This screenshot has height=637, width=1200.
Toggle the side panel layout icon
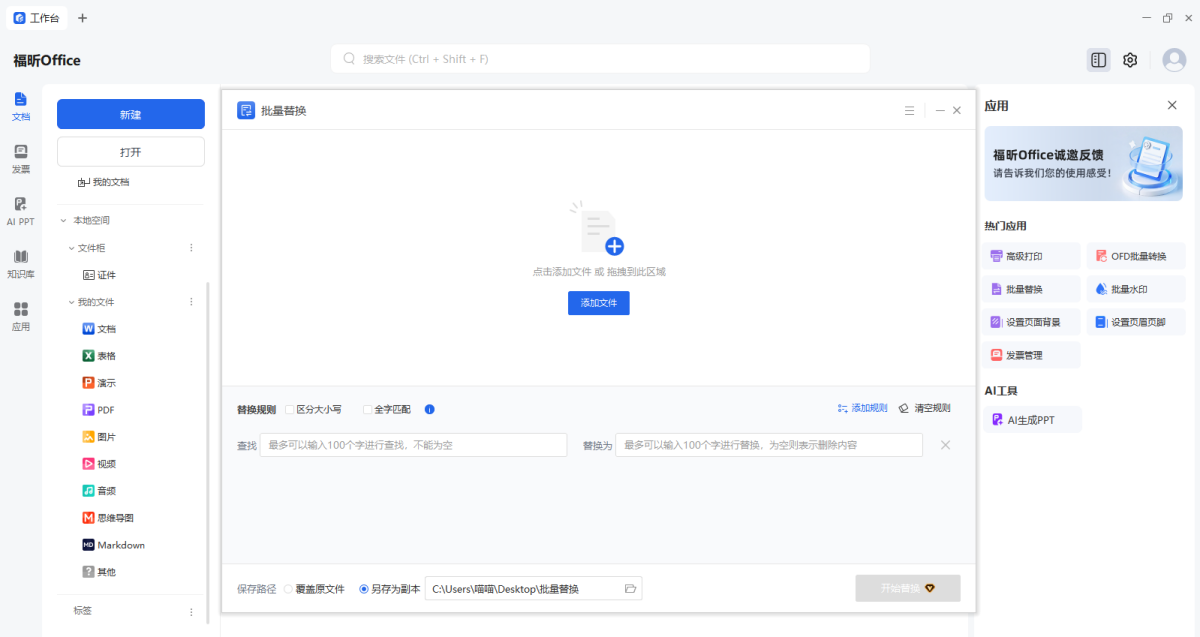tap(1099, 60)
